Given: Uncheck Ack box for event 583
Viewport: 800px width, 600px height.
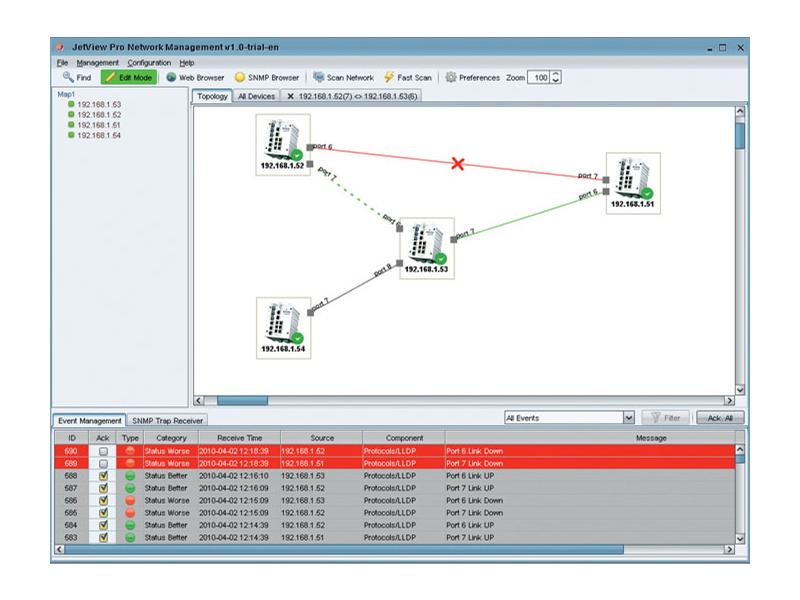Looking at the screenshot, I should [x=103, y=537].
